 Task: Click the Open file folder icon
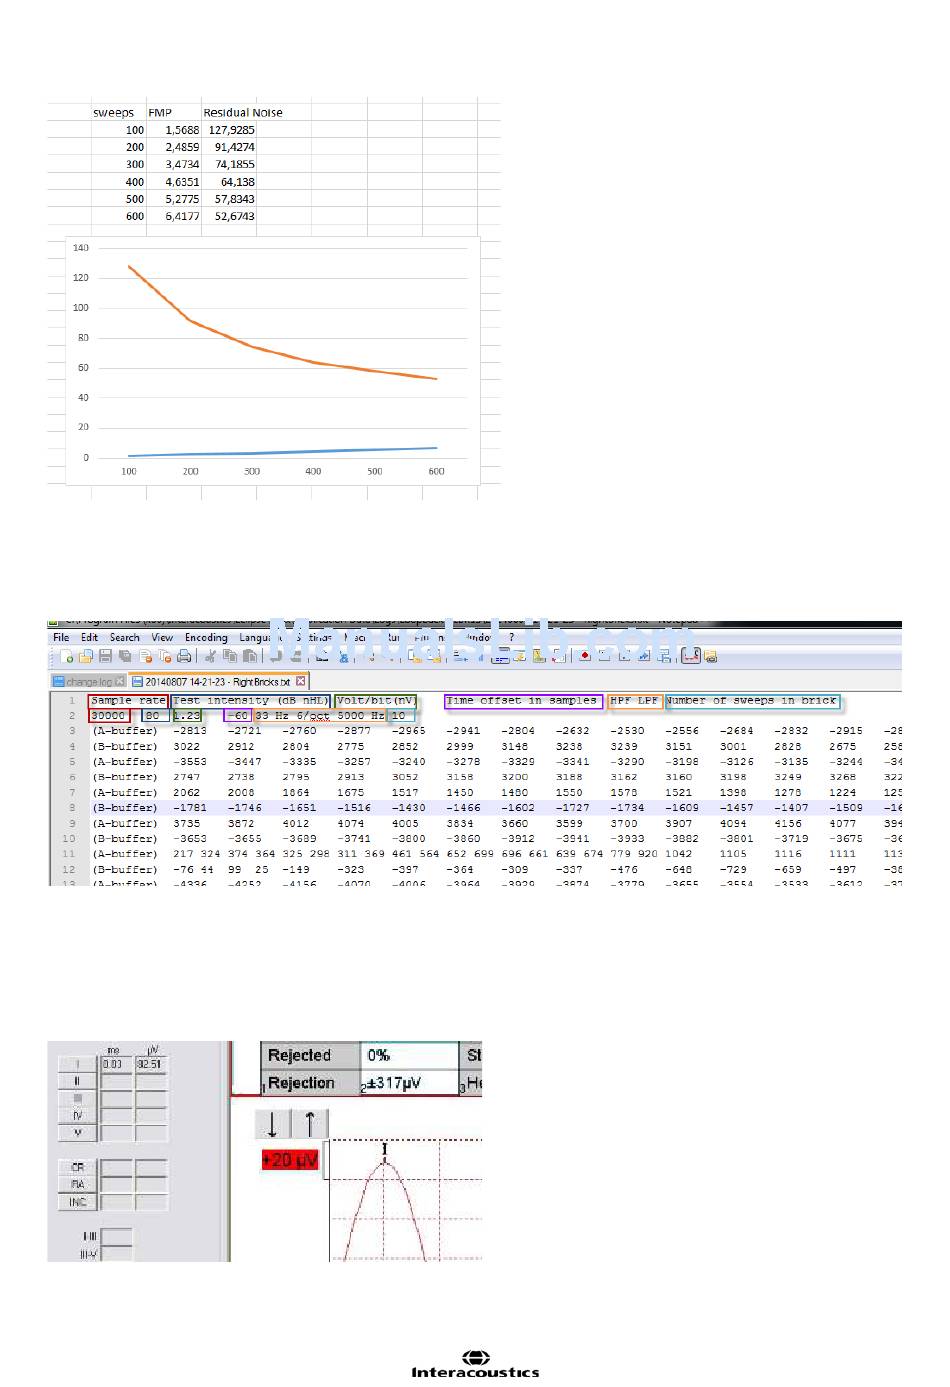pos(86,657)
